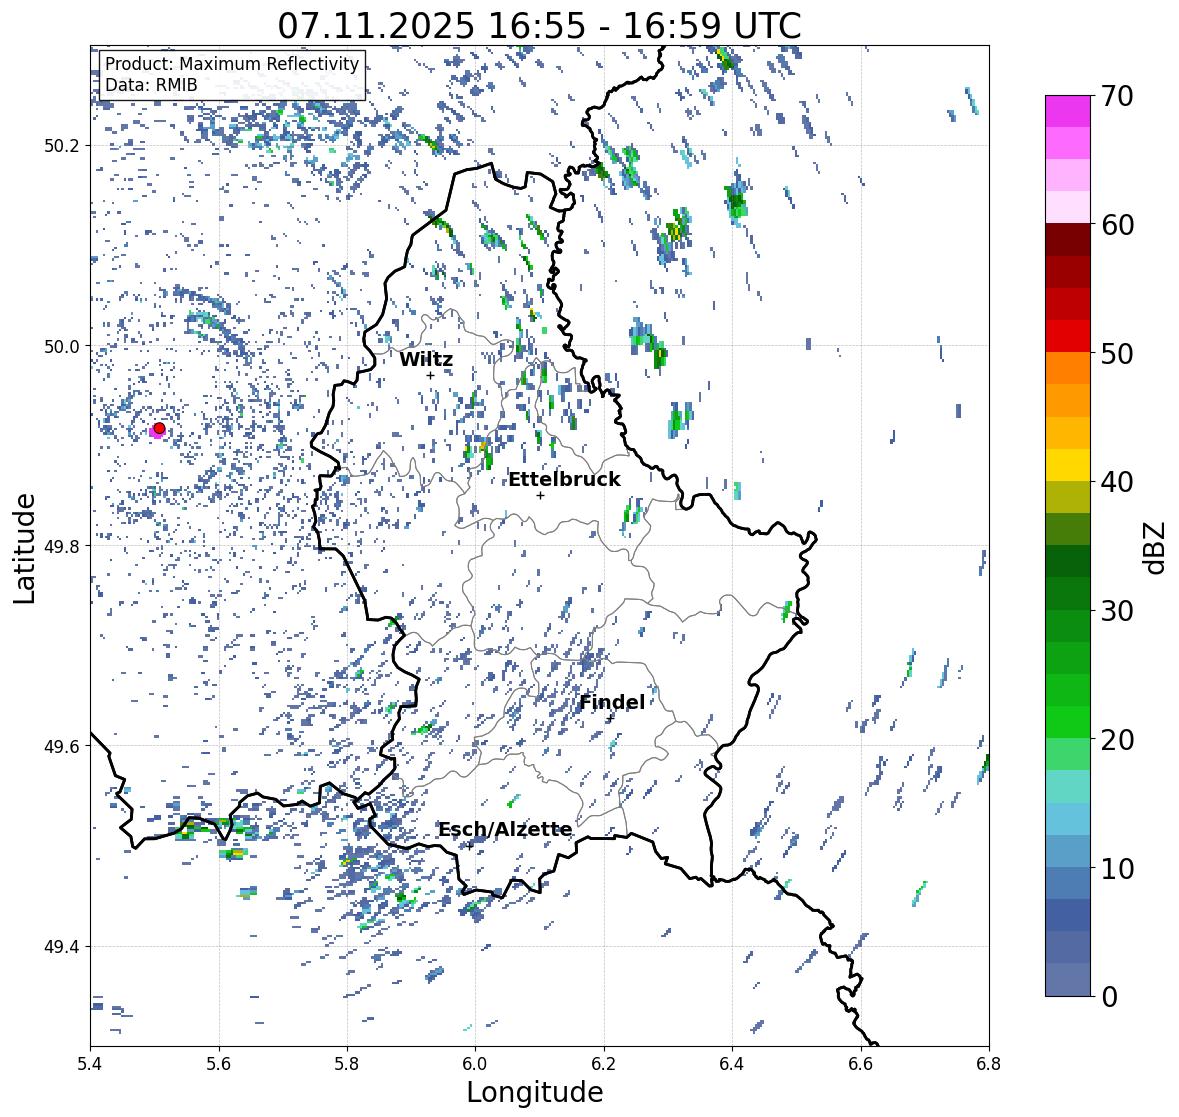The width and height of the screenshot is (1179, 1117).
Task: Click the plot title with date and time
Action: point(539,26)
